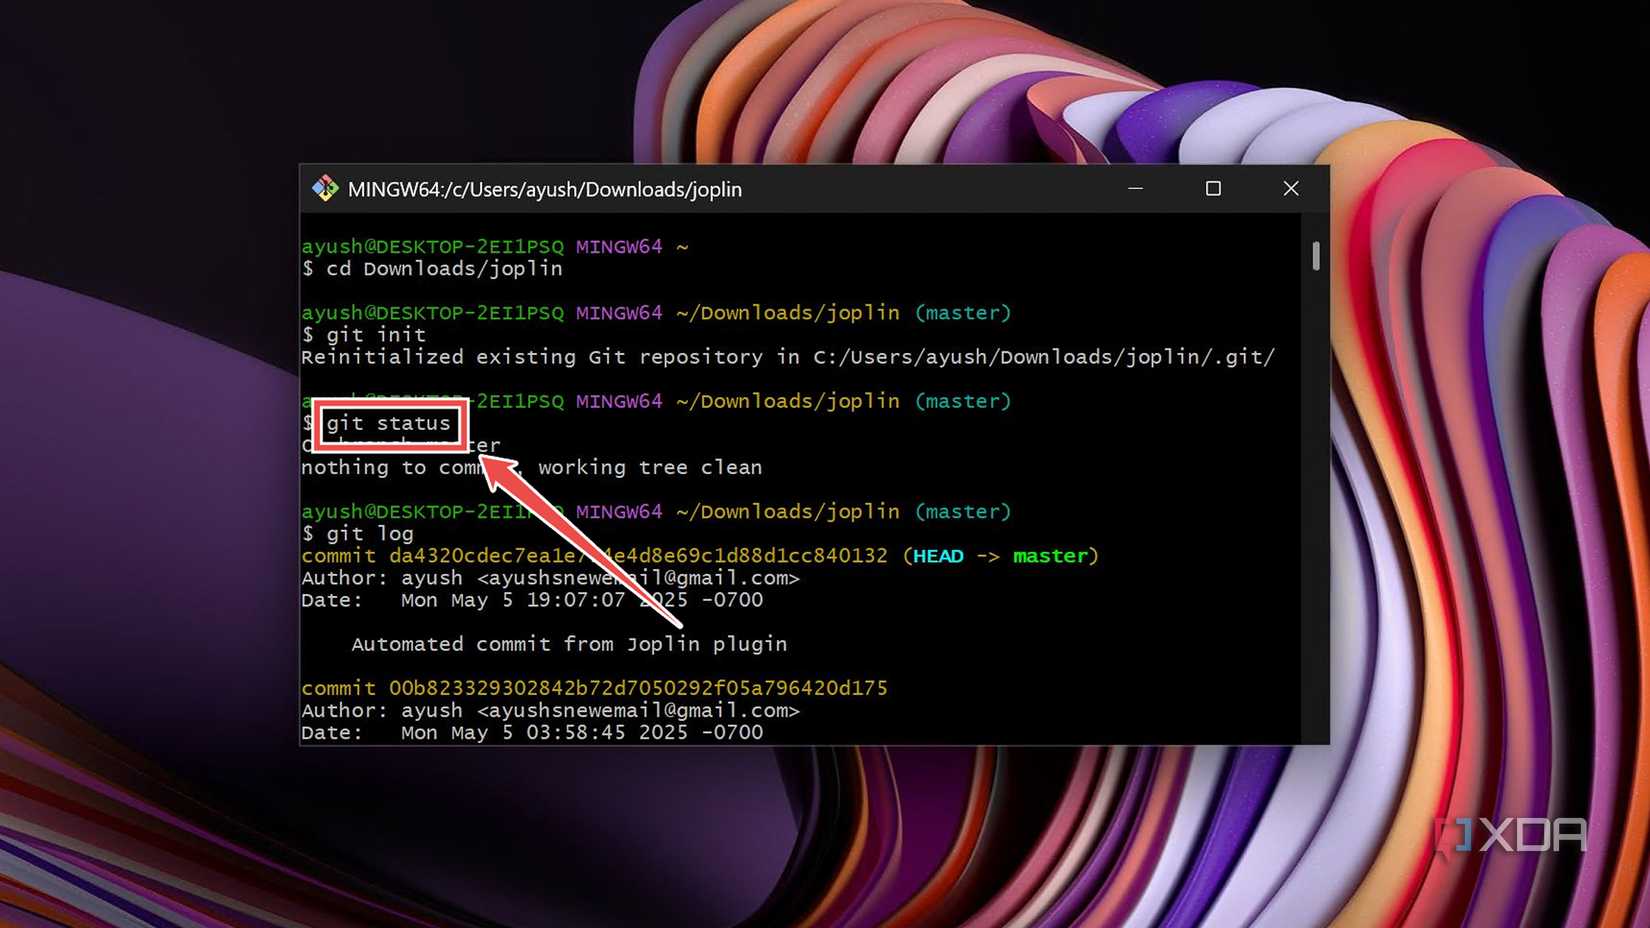Select the HEAD -> master branch label
This screenshot has width=1650, height=928.
1000,556
